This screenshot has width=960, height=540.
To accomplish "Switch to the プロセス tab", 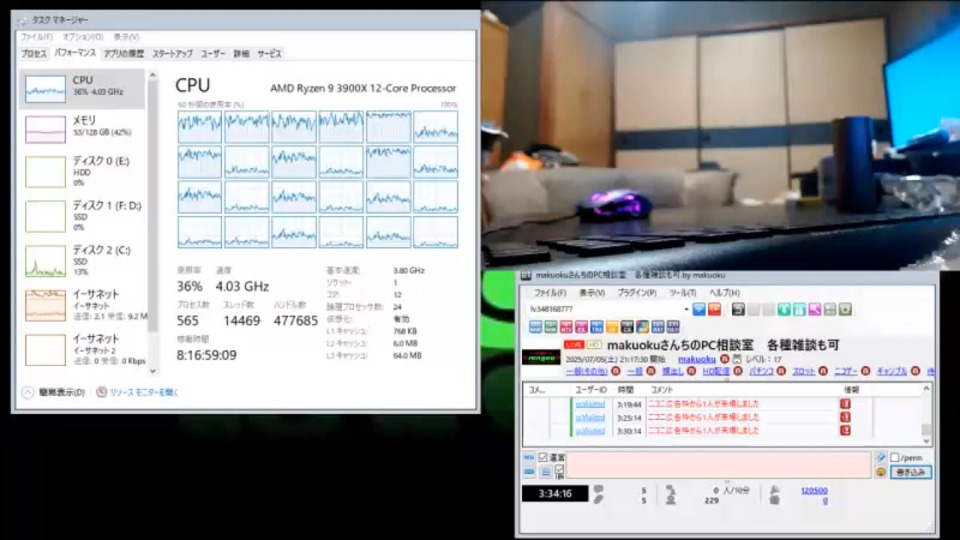I will click(34, 54).
